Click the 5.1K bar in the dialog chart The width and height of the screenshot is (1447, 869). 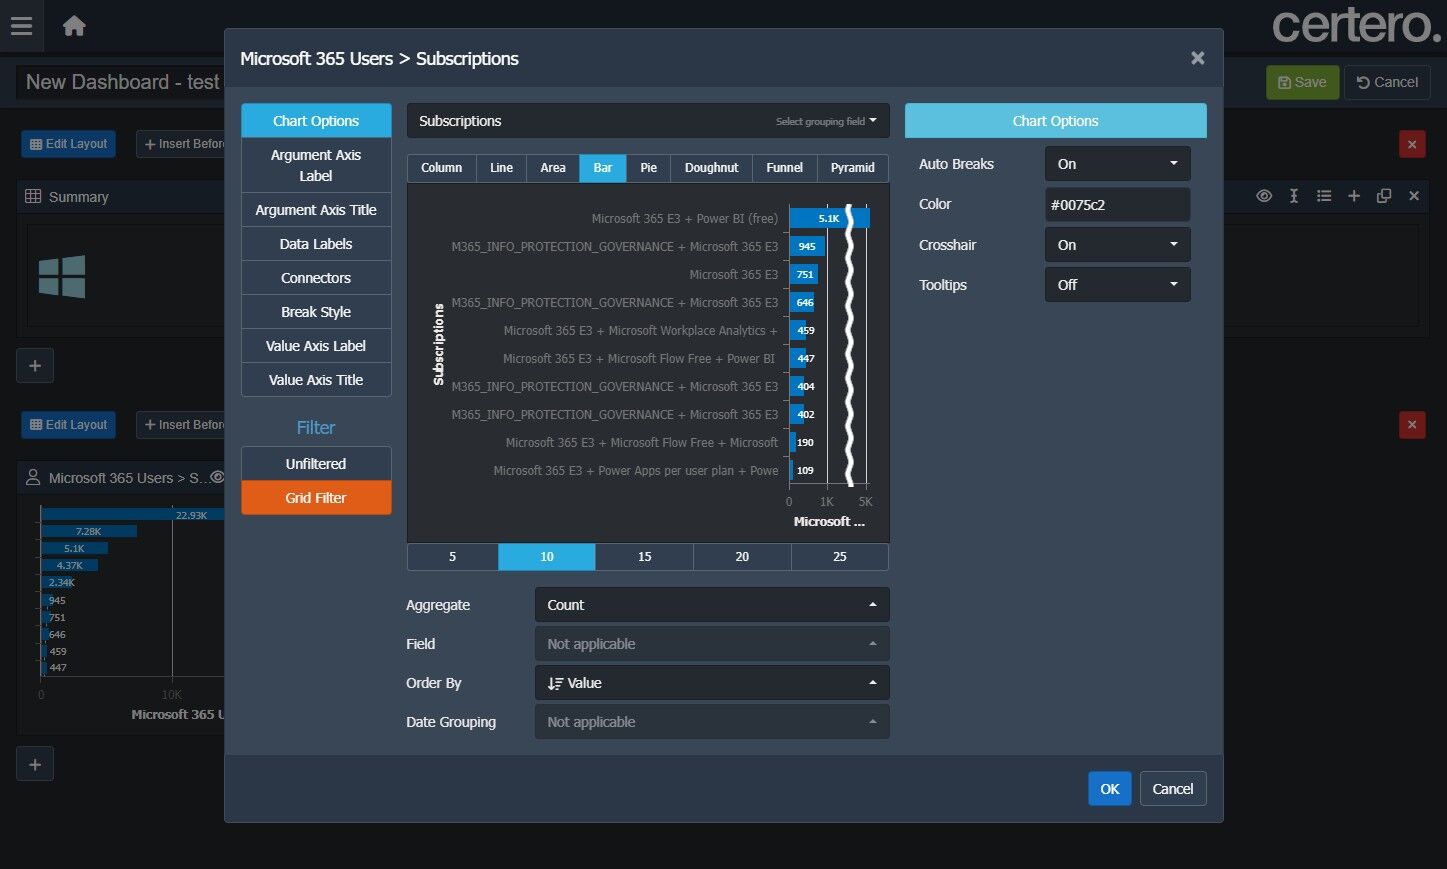(829, 218)
